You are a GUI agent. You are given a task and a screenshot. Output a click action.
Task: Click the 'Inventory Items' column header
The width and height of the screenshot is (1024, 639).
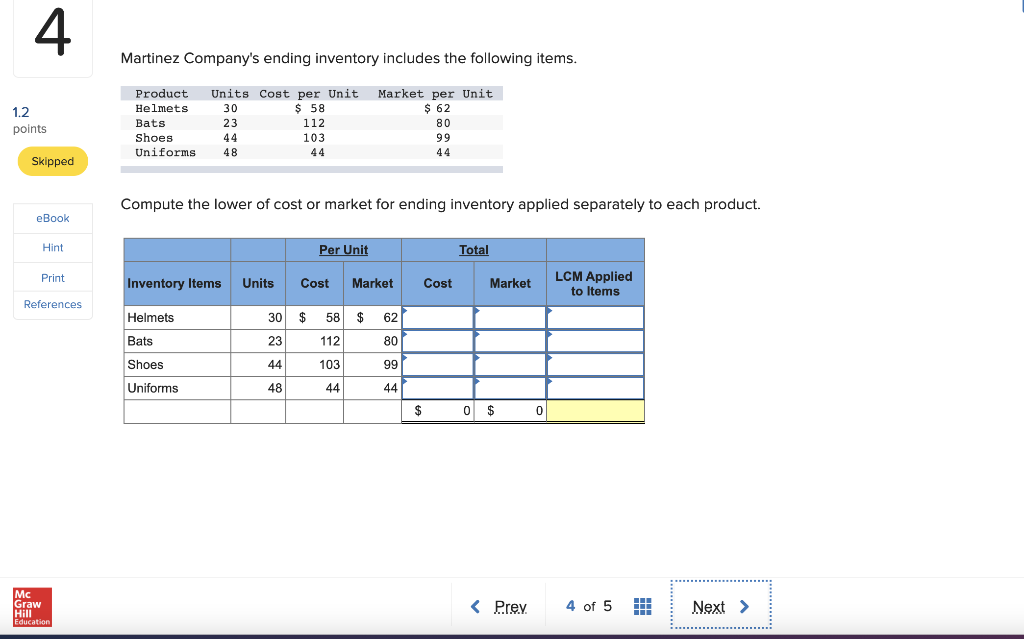coord(174,284)
